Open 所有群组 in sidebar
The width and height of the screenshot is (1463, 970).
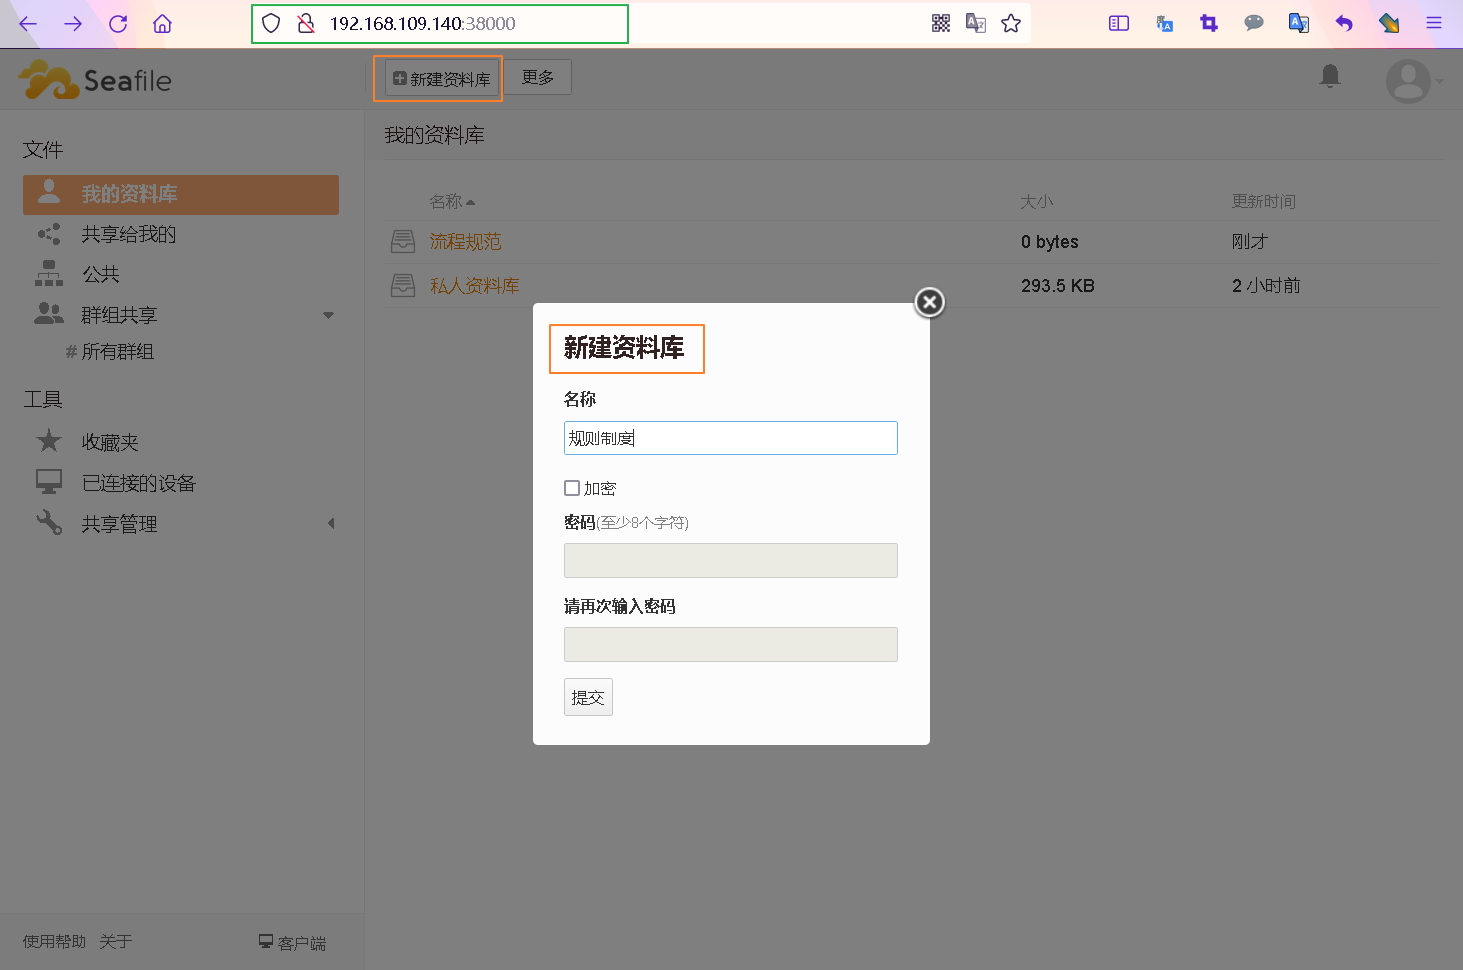117,352
